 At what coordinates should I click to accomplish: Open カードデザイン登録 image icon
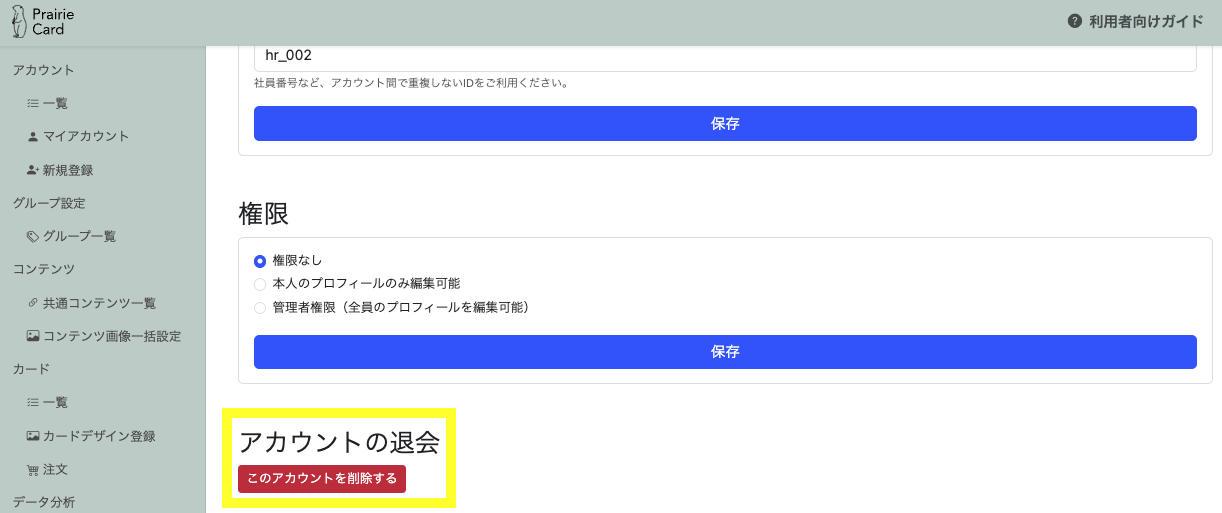click(x=33, y=436)
